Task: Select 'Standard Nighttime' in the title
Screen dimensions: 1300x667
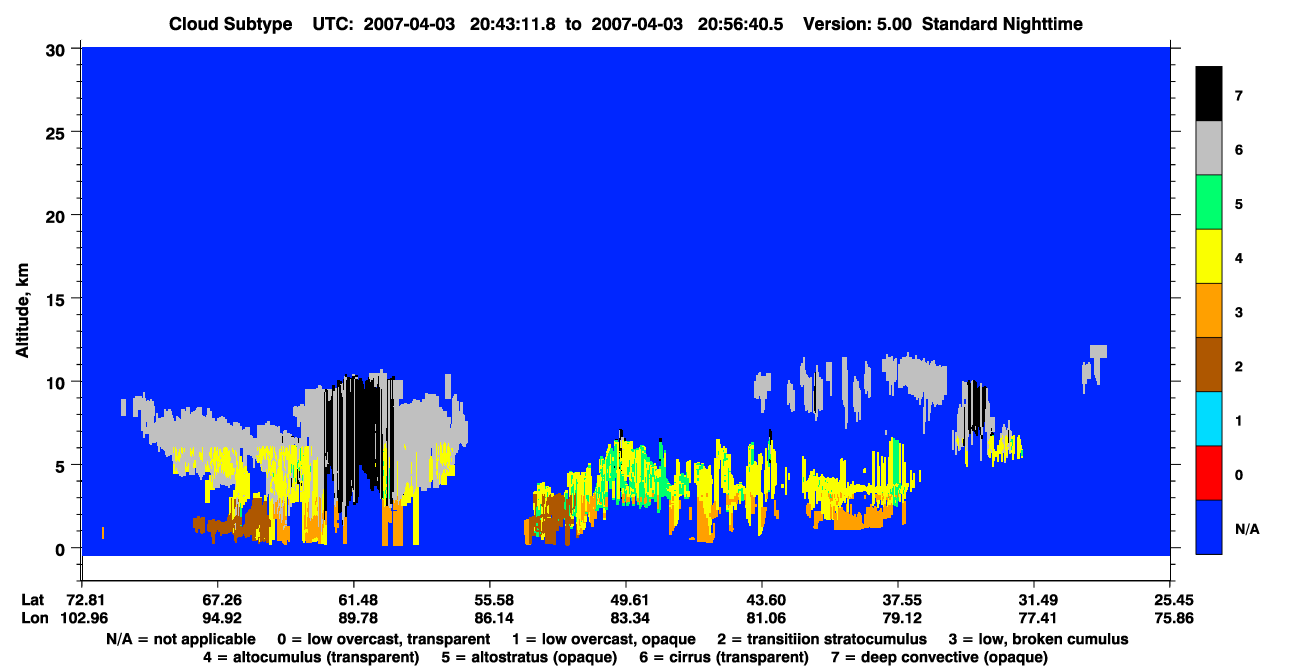Action: (x=1003, y=24)
